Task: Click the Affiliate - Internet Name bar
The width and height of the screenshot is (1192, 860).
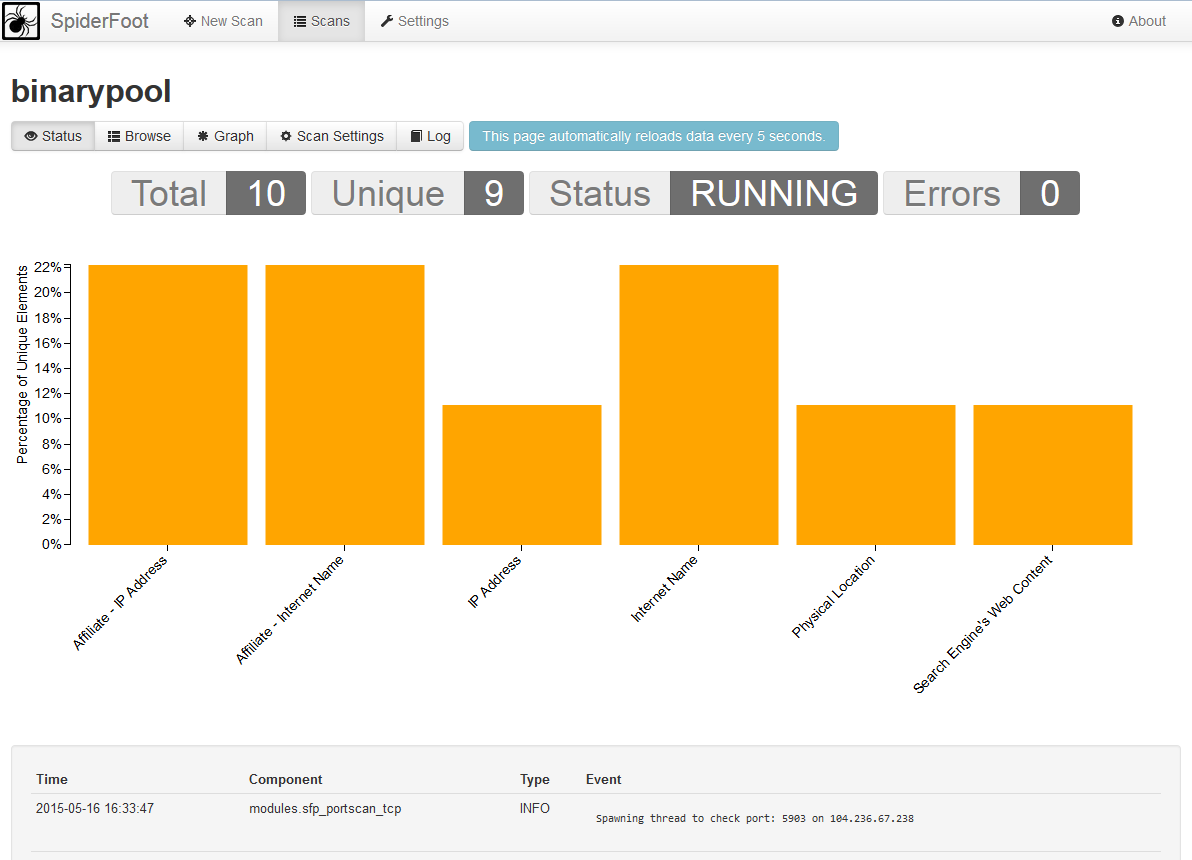Action: click(x=345, y=405)
